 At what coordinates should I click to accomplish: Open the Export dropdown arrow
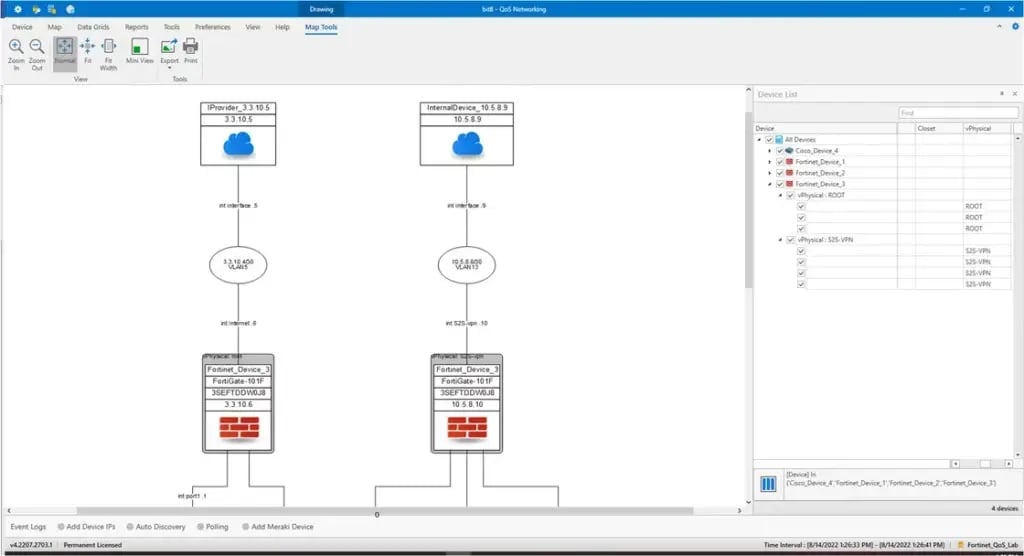click(169, 68)
